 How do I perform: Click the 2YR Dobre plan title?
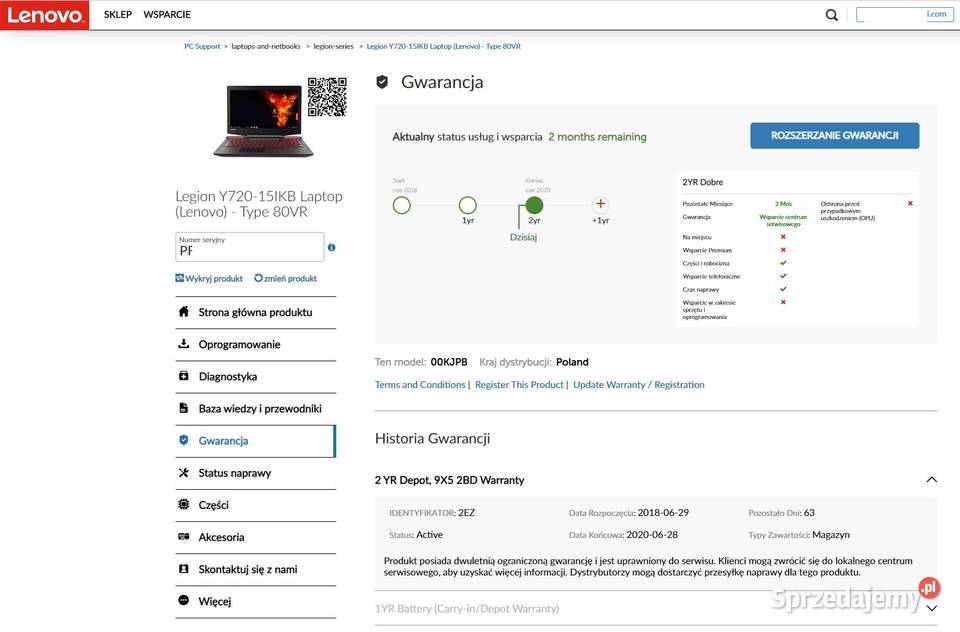[703, 182]
